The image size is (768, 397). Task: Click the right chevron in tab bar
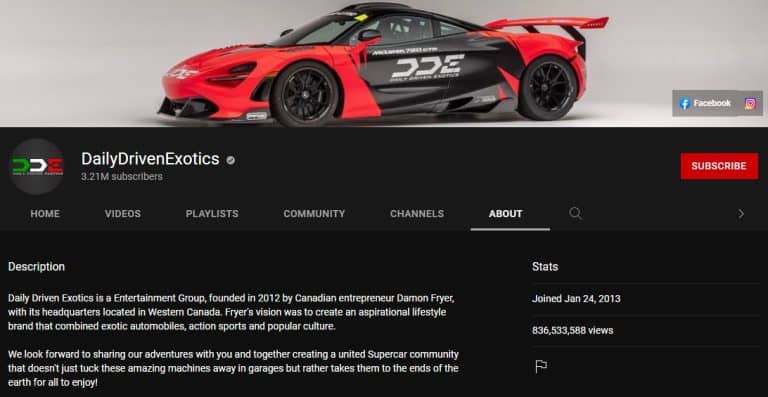coord(741,213)
